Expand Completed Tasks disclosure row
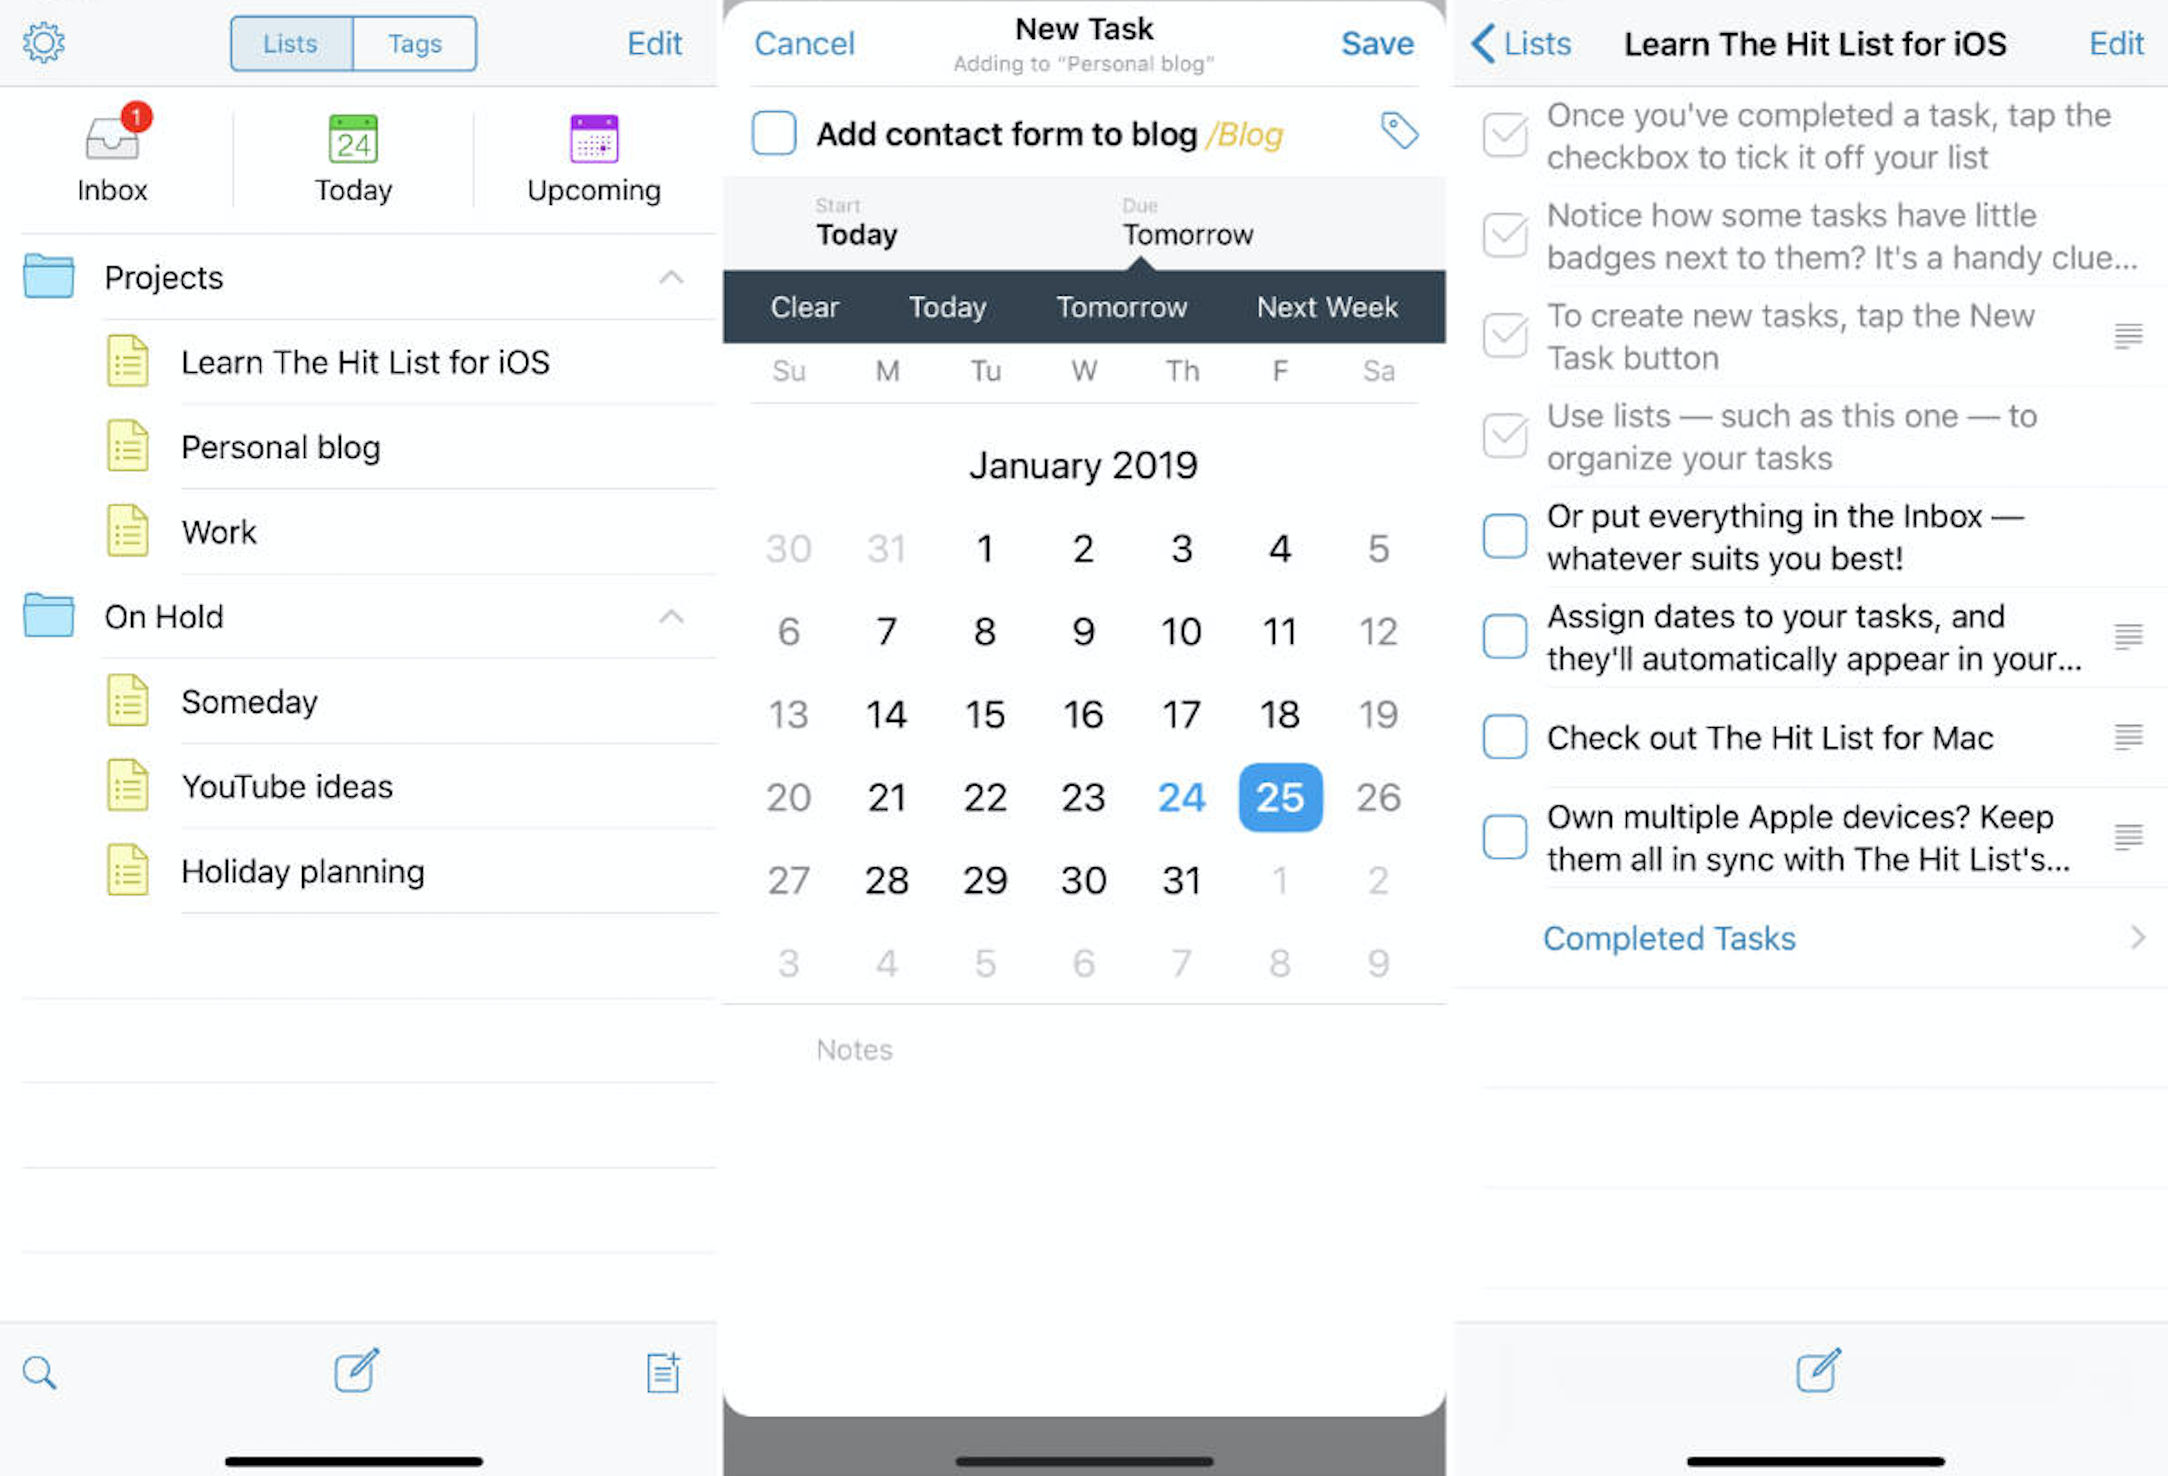 [x=1807, y=937]
